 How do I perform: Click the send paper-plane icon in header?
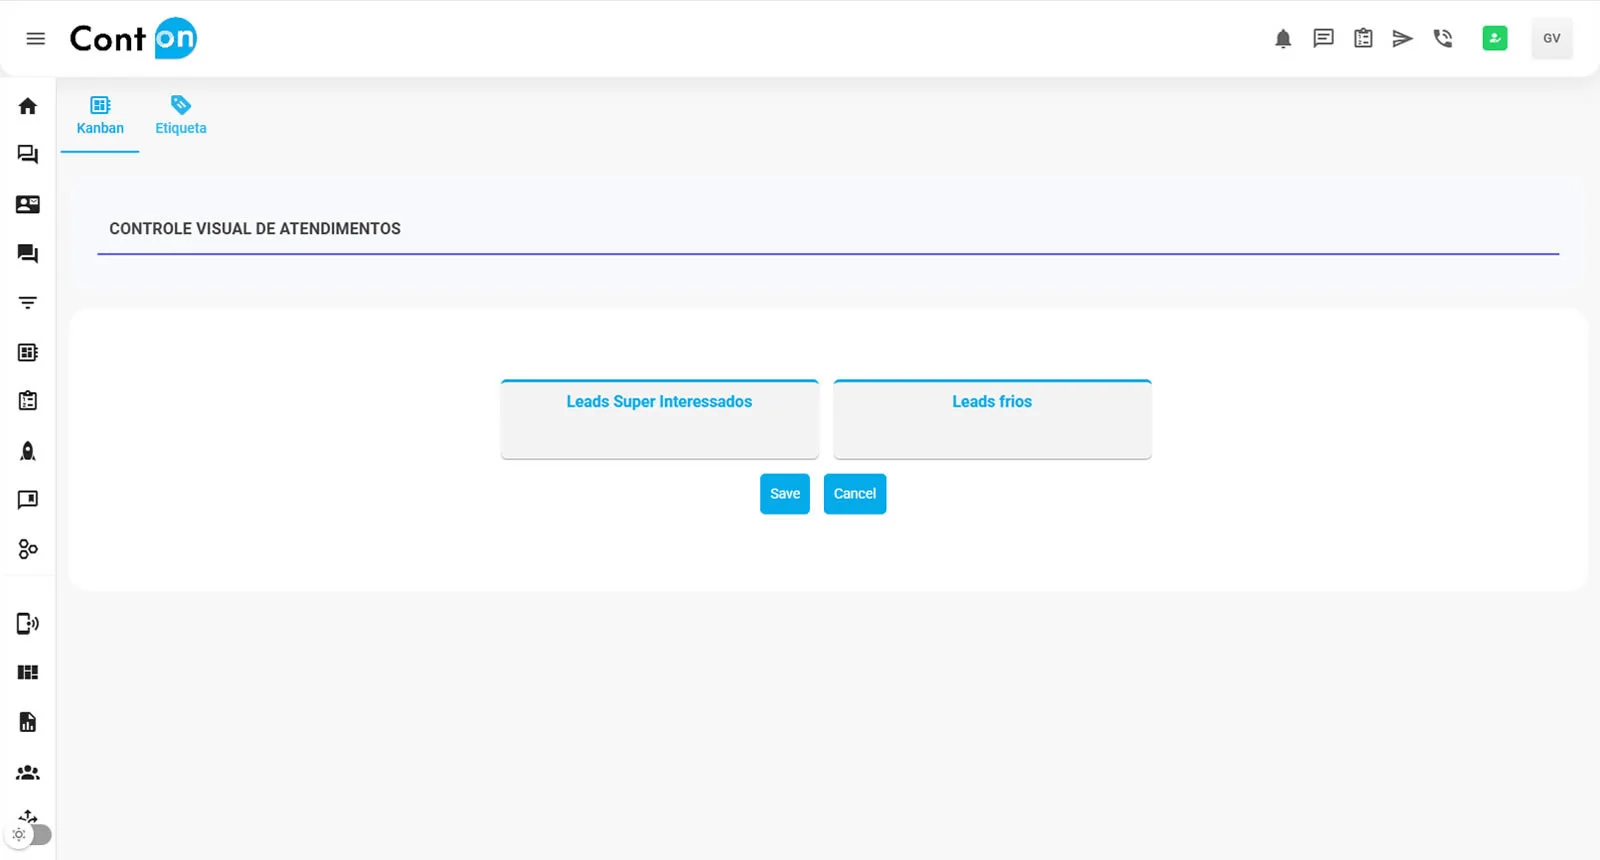(1402, 39)
